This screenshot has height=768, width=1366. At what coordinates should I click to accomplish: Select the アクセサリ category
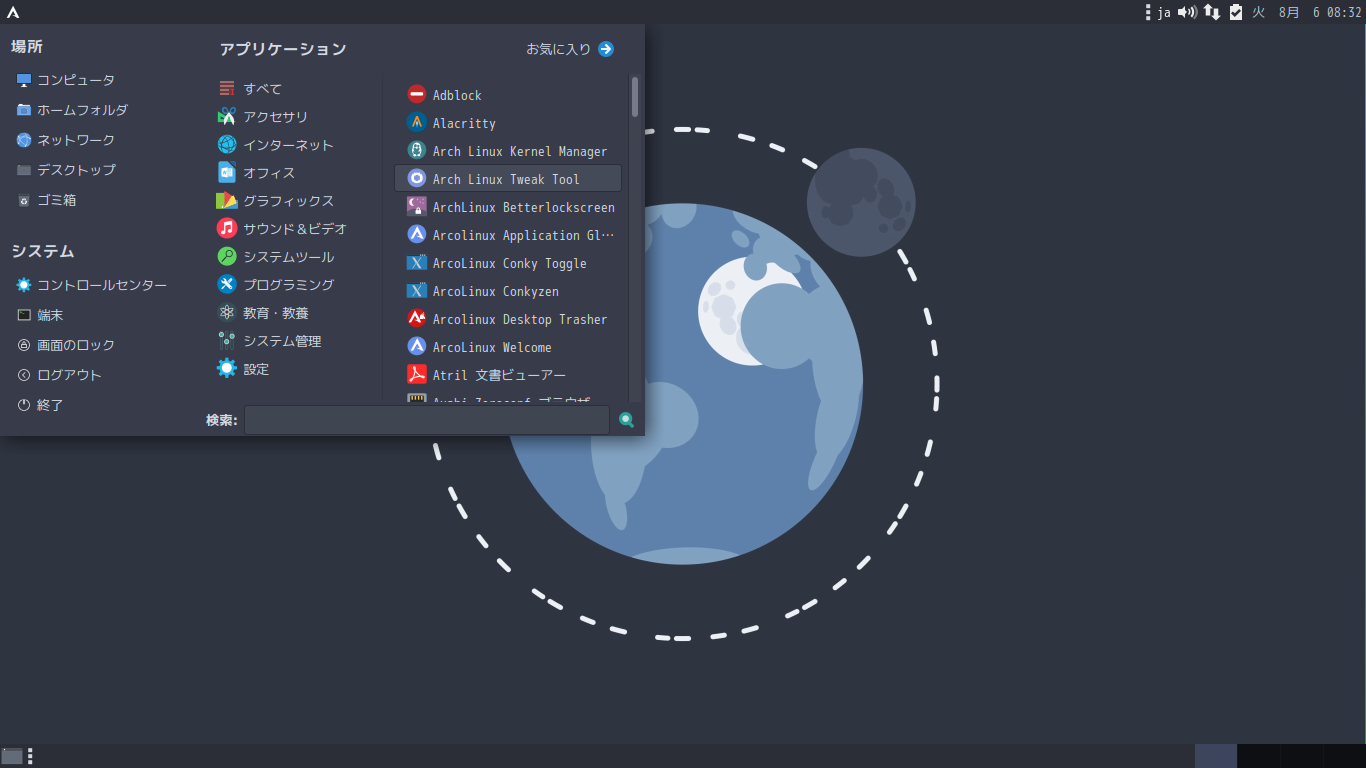pos(263,117)
